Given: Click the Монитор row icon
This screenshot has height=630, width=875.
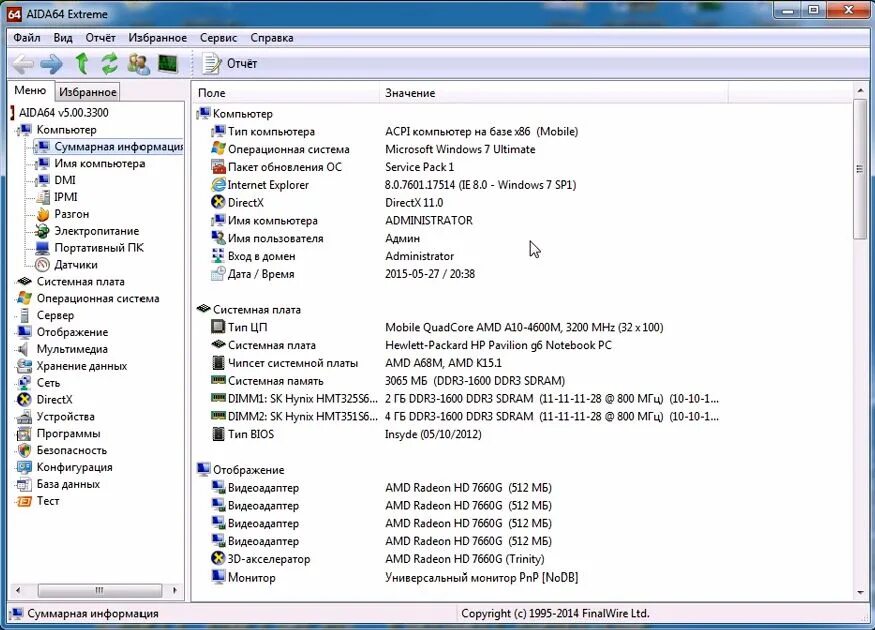Looking at the screenshot, I should [218, 576].
